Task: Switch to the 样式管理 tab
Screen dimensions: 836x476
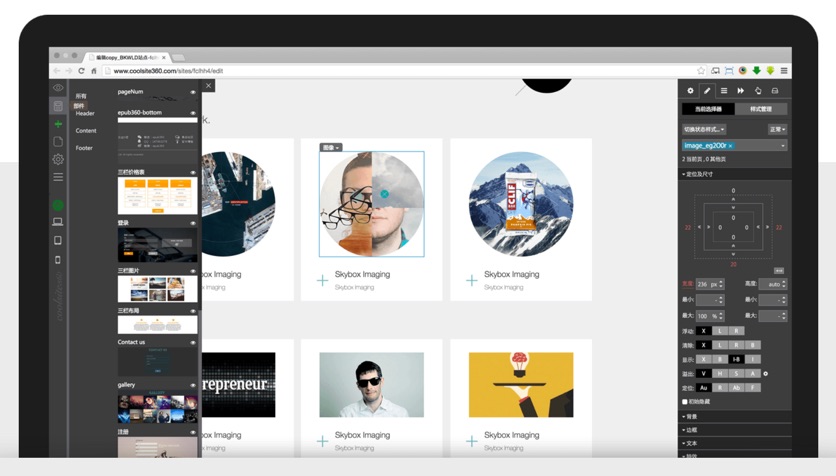Action: point(761,109)
